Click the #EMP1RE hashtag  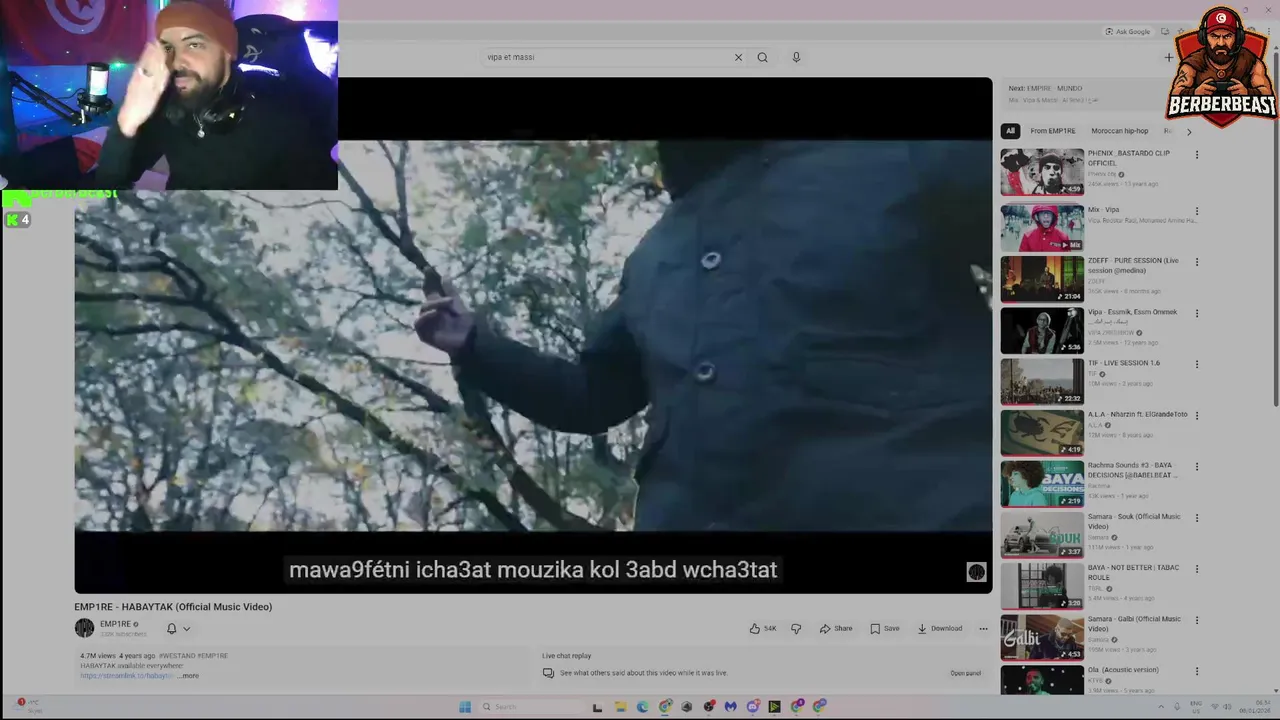213,656
